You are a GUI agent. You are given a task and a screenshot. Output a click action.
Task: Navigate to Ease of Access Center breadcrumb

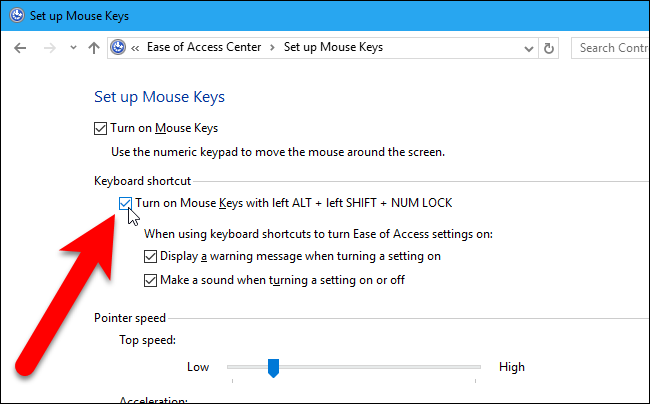[205, 47]
